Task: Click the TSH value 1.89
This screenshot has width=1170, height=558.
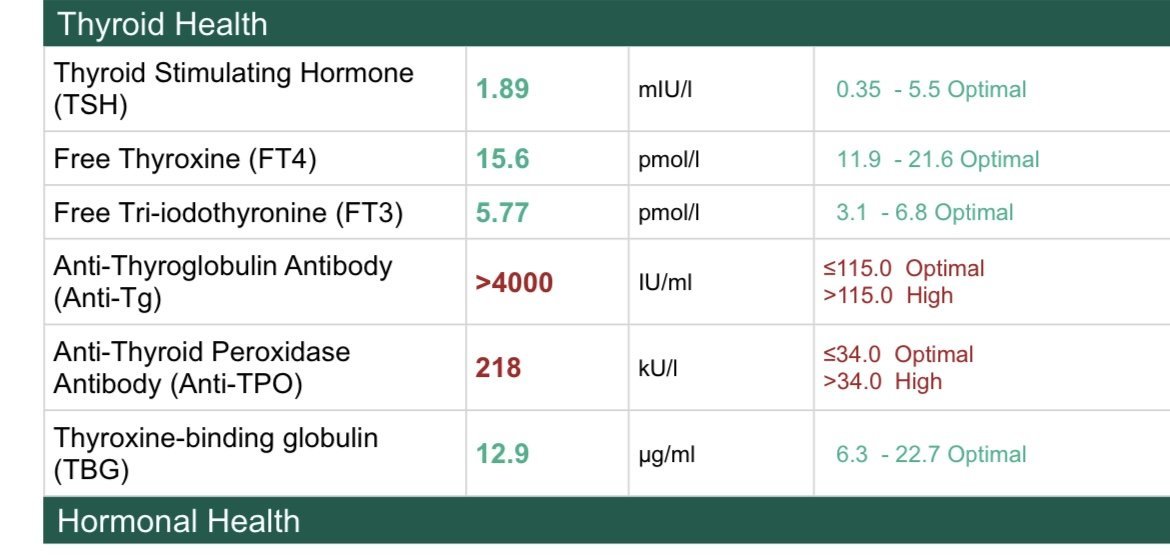Action: (502, 89)
